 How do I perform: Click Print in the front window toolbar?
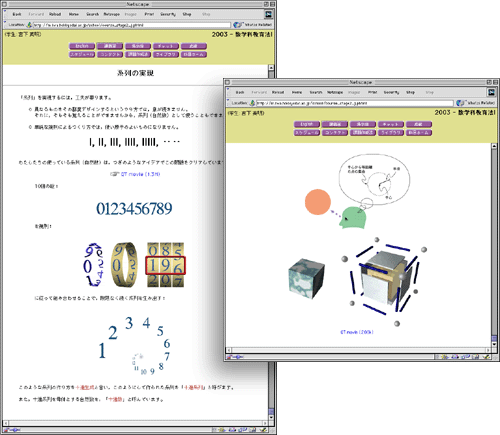tap(372, 92)
